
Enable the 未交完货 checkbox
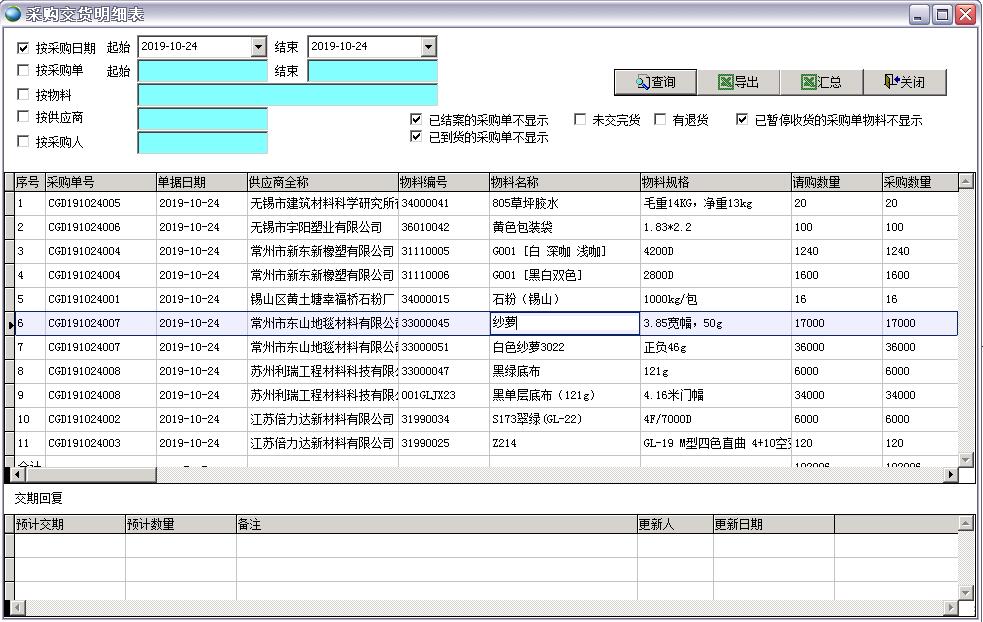click(580, 119)
